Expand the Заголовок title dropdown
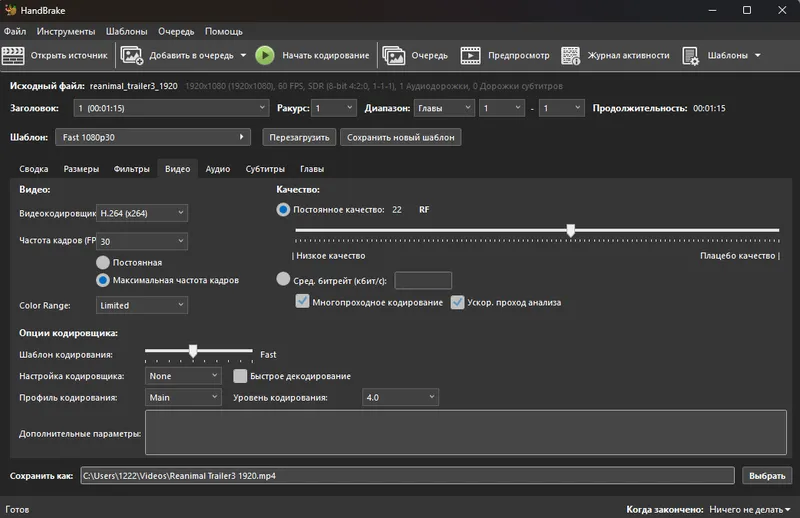Image resolution: width=800 pixels, height=518 pixels. coord(171,108)
